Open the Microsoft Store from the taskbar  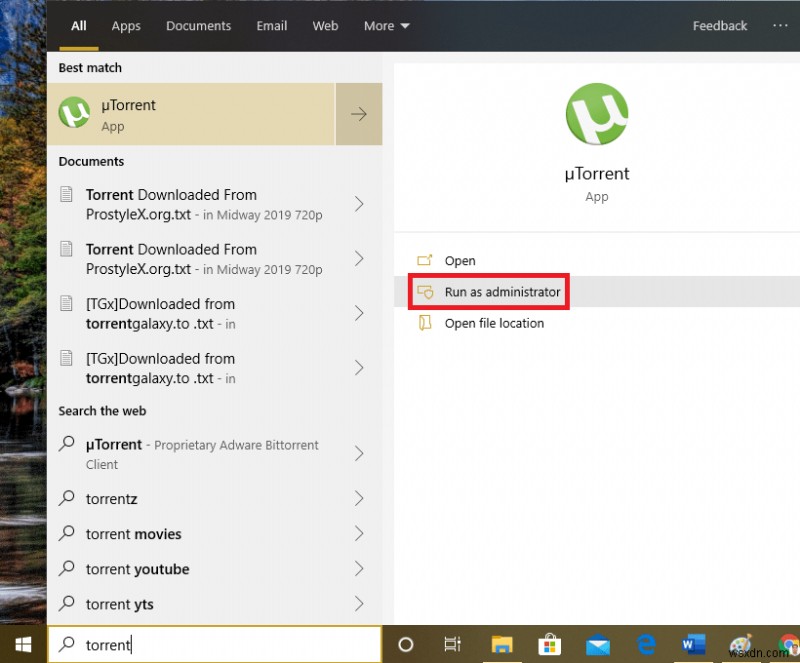coord(550,645)
